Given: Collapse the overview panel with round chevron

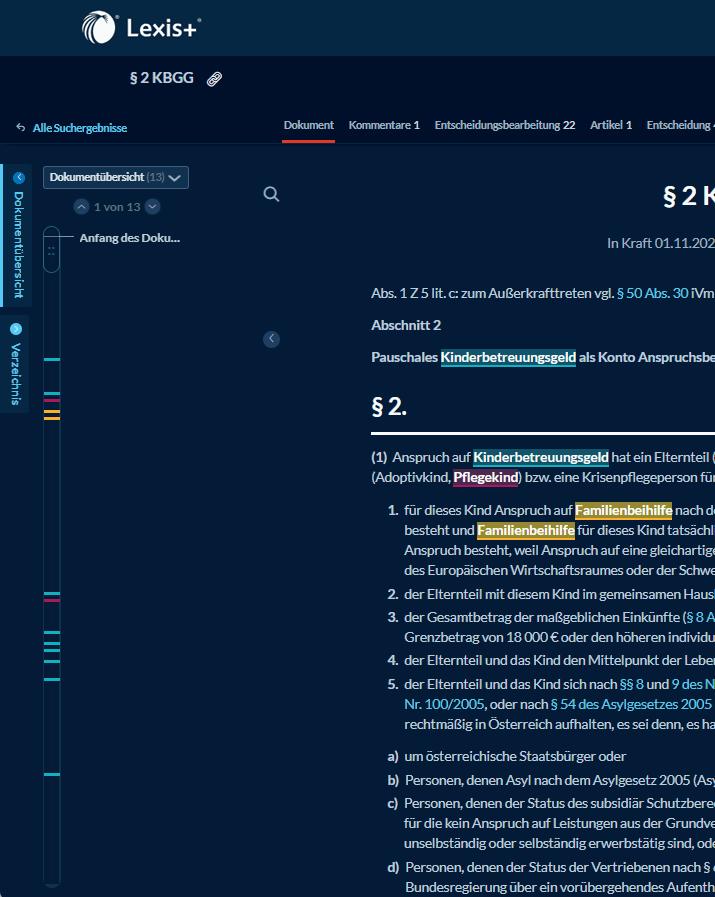Looking at the screenshot, I should click(271, 339).
